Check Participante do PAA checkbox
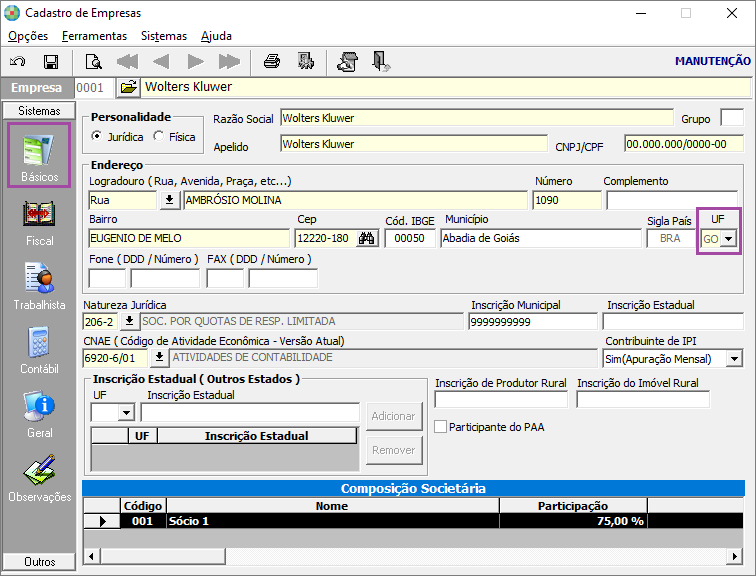 coord(440,427)
